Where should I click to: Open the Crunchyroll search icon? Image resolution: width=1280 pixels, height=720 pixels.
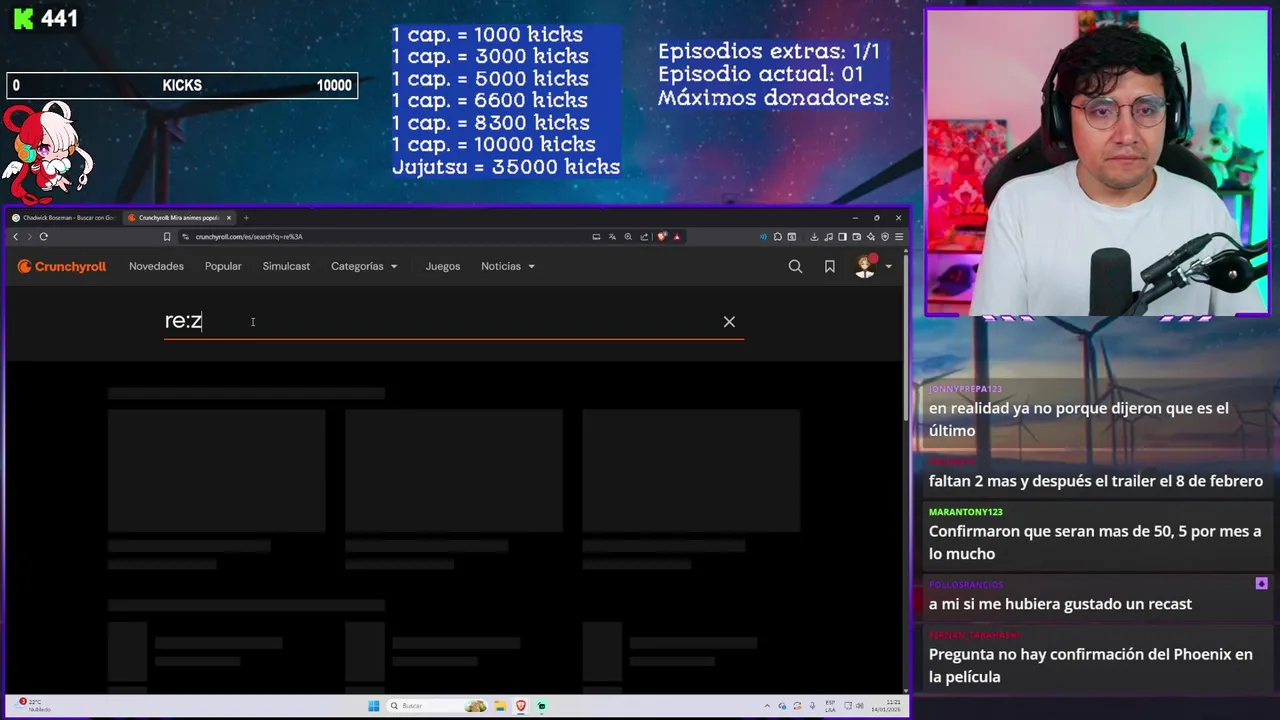pos(795,266)
